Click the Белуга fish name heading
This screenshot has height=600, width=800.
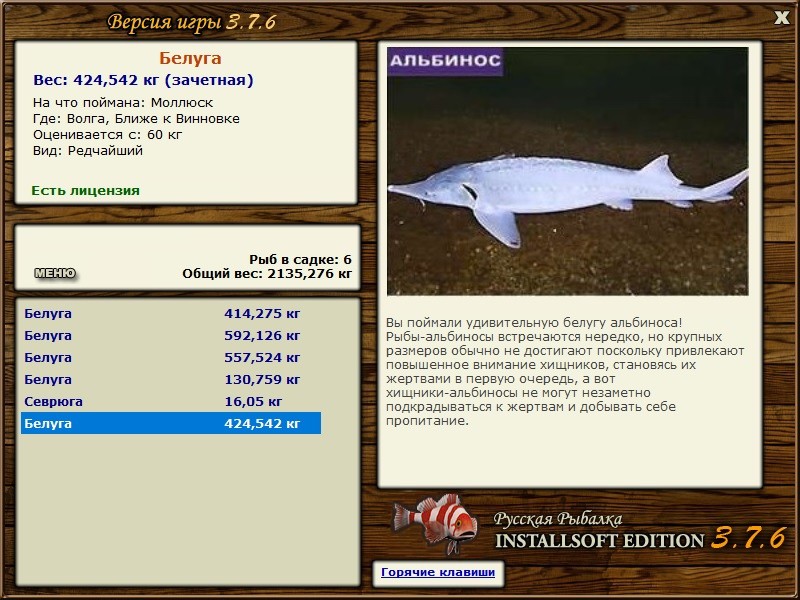click(x=190, y=58)
